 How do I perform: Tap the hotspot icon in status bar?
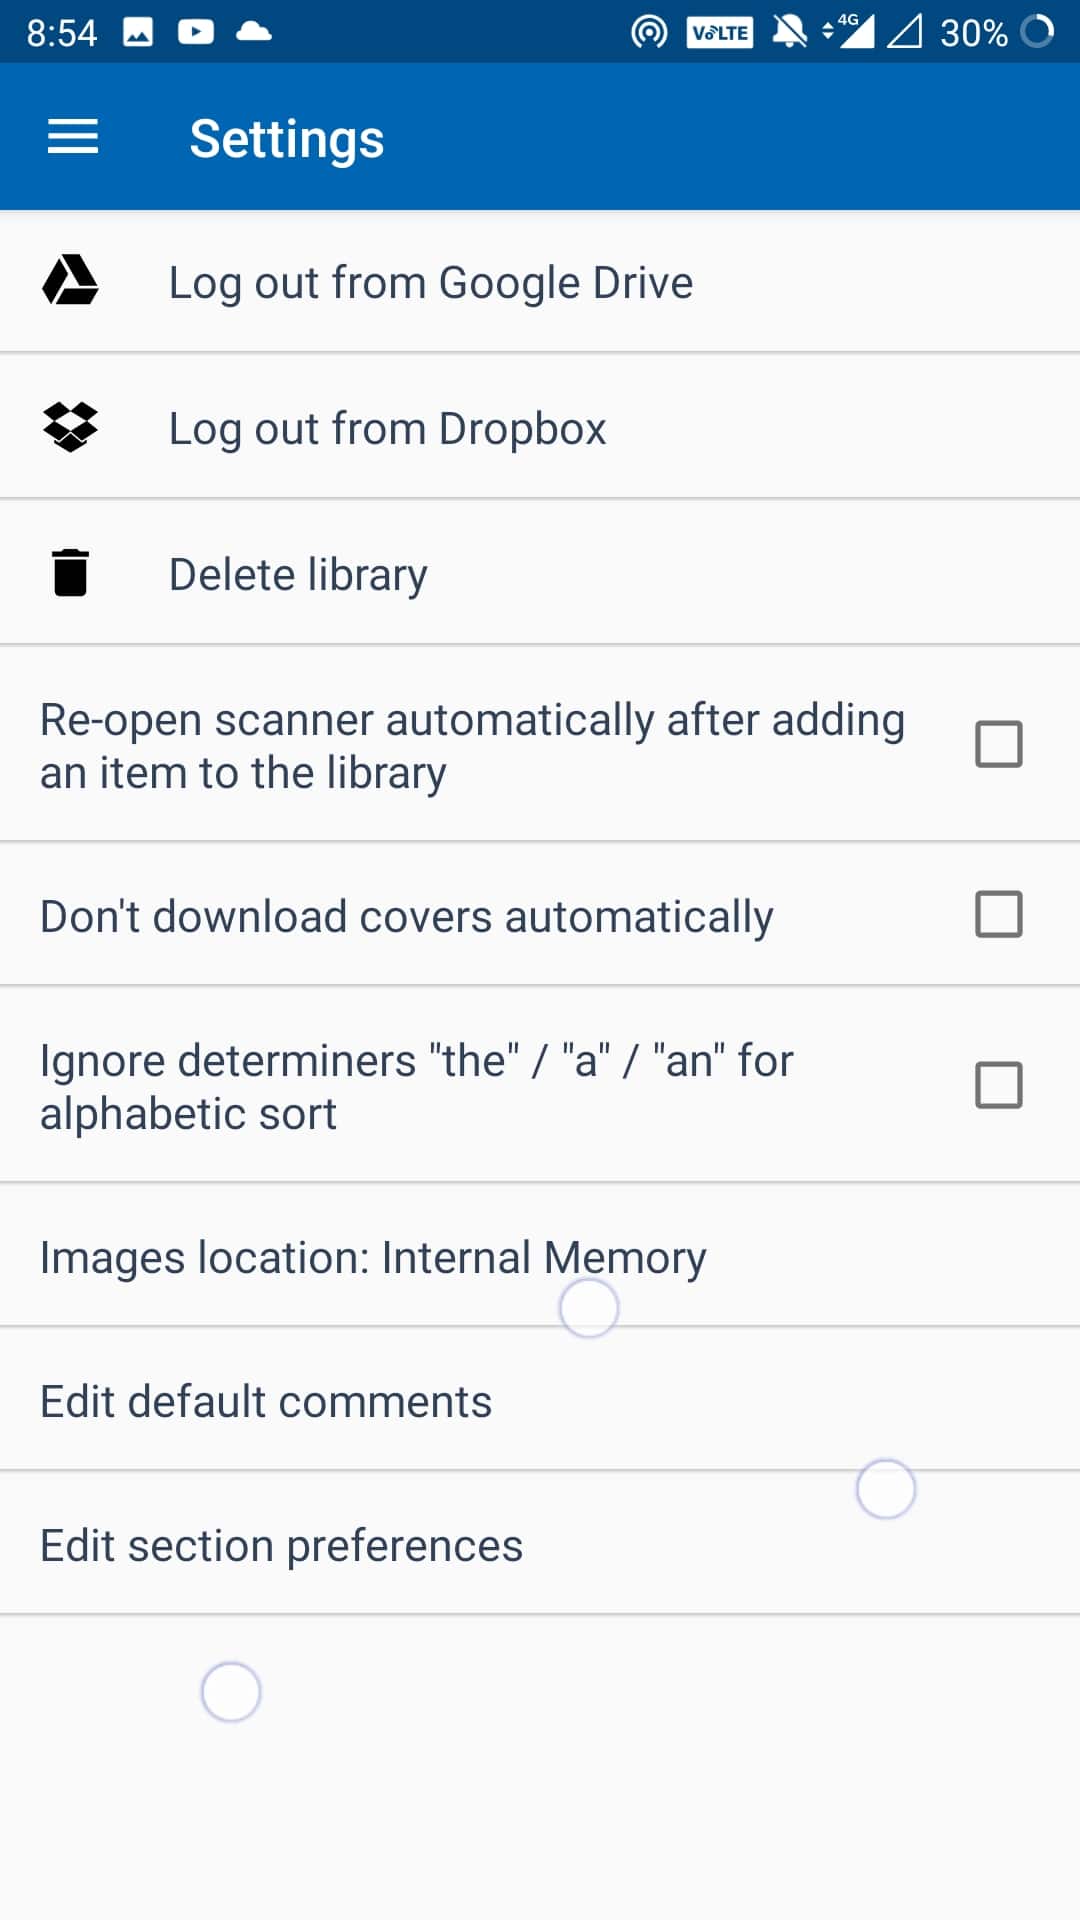click(x=649, y=32)
